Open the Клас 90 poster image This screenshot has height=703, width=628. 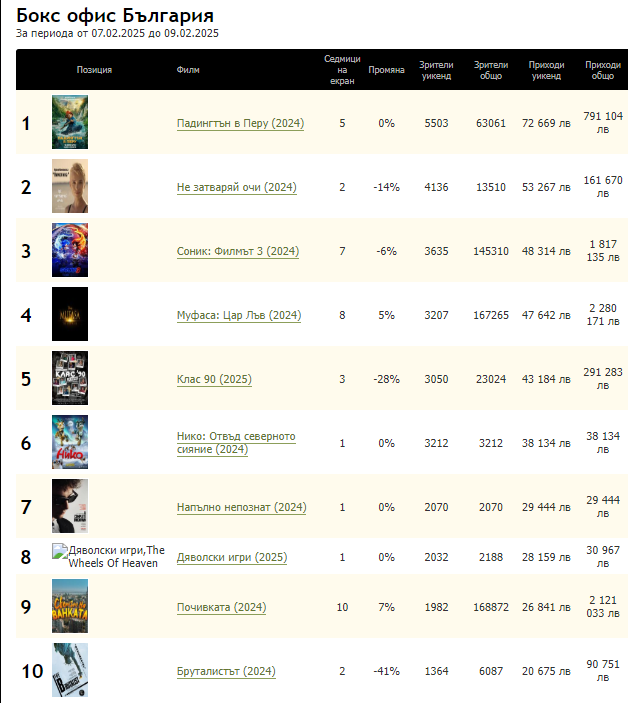click(x=70, y=378)
